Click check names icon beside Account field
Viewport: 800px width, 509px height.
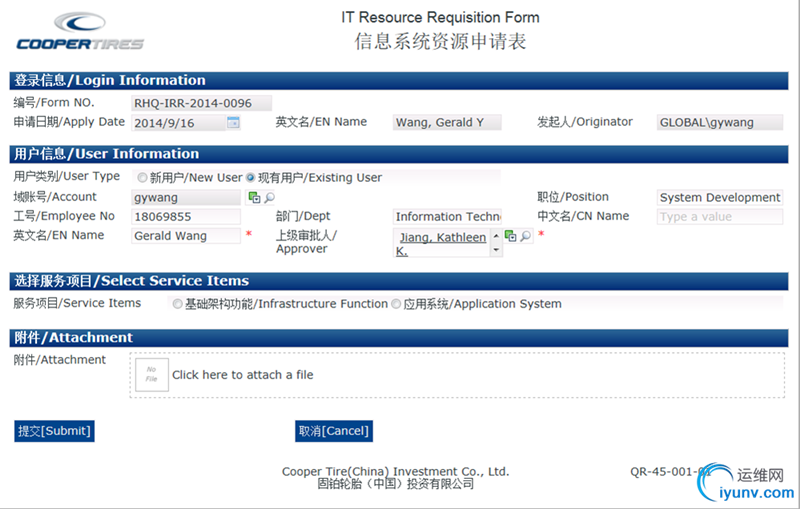[x=254, y=198]
